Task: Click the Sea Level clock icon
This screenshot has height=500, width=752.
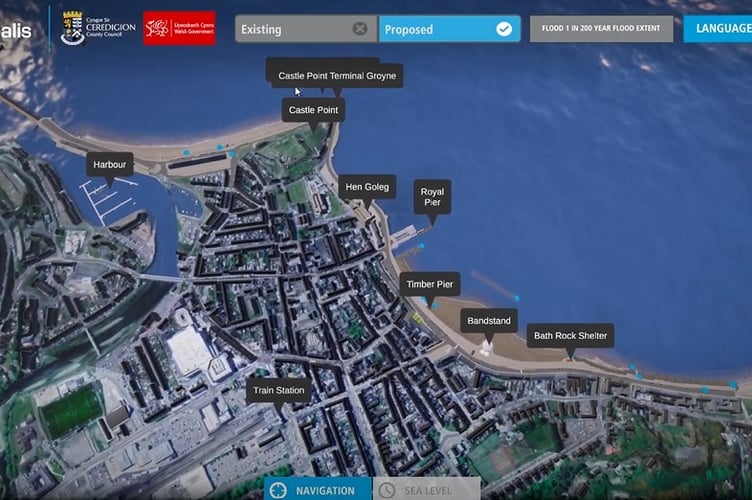Action: coord(387,490)
